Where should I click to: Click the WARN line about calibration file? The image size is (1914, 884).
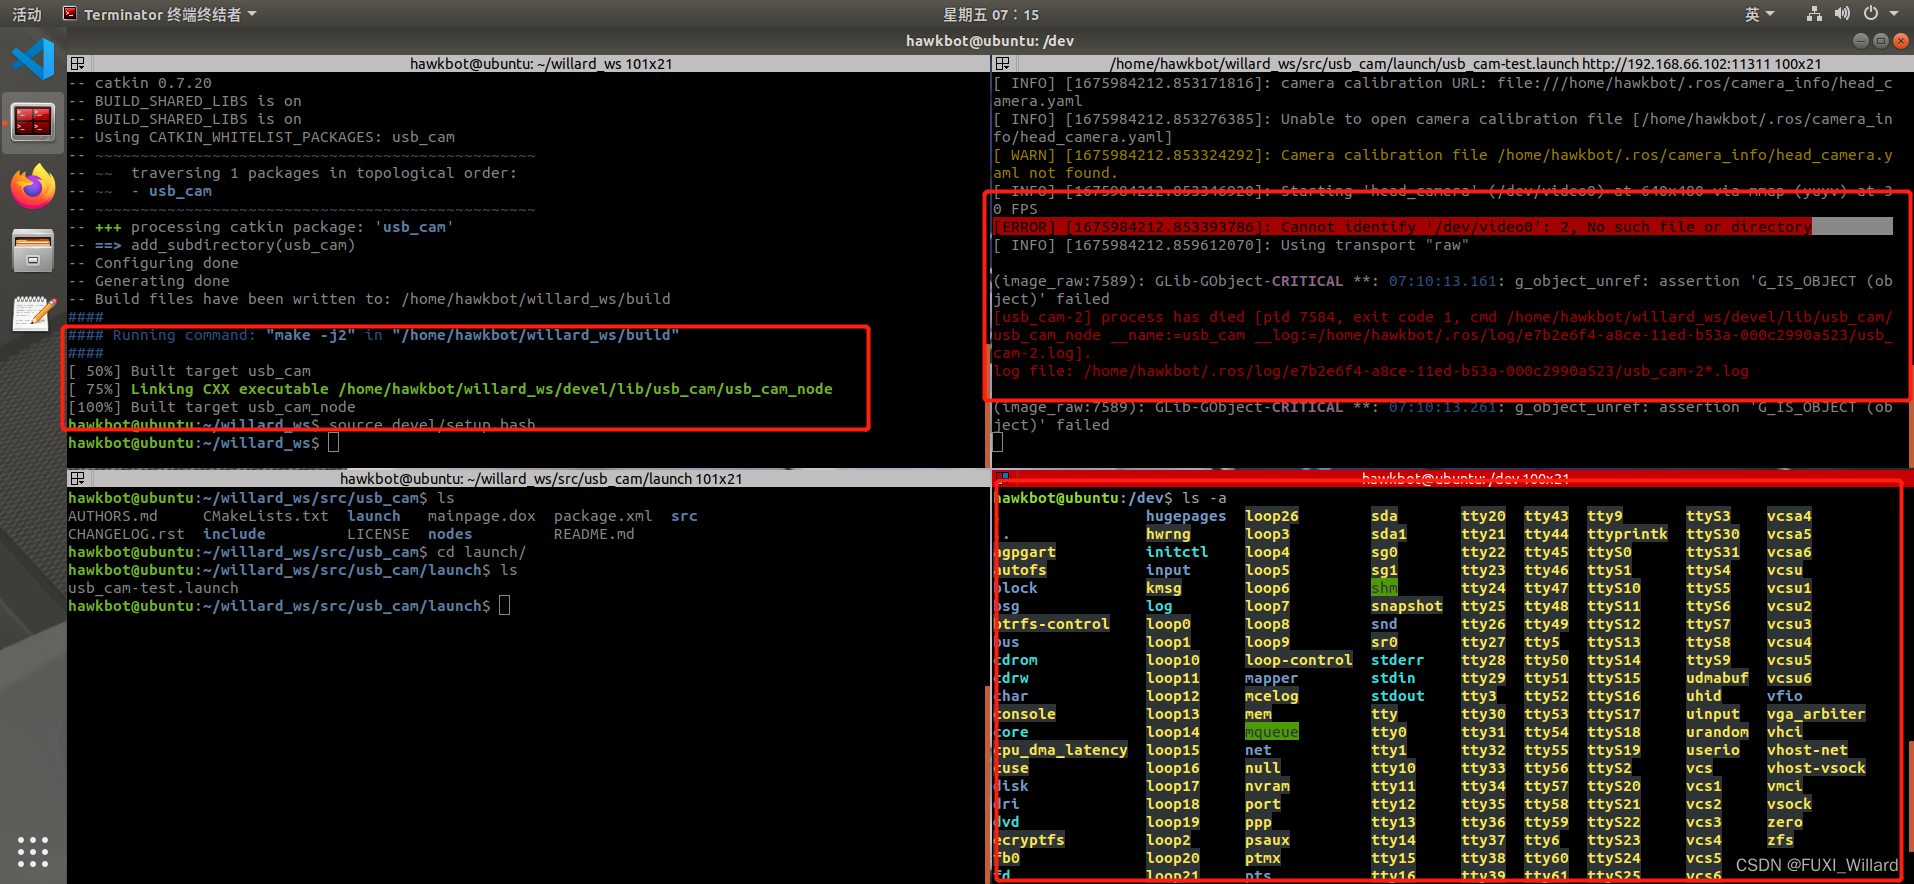(x=1443, y=164)
